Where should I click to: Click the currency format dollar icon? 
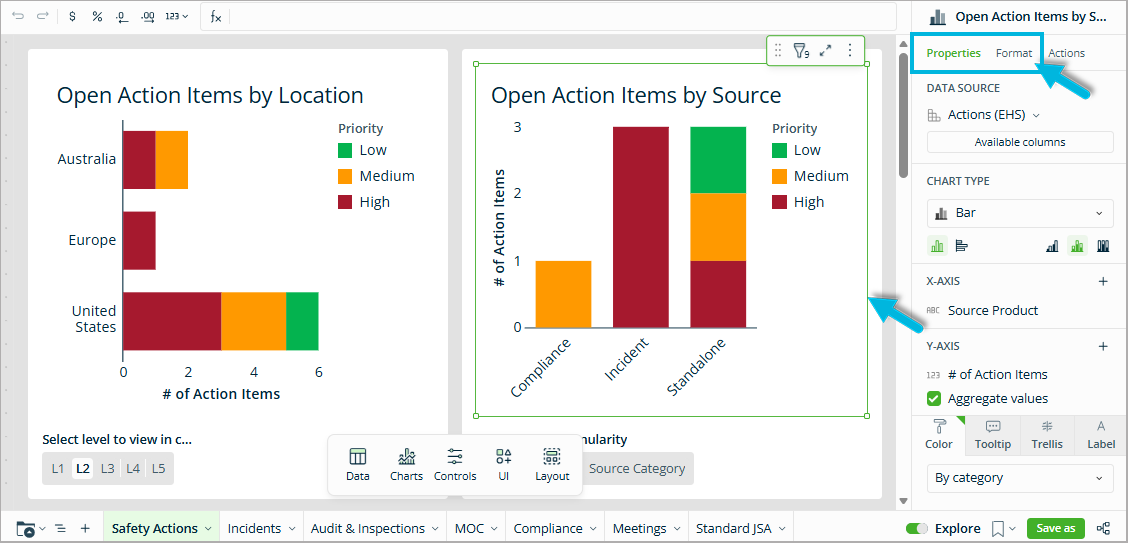click(x=72, y=16)
